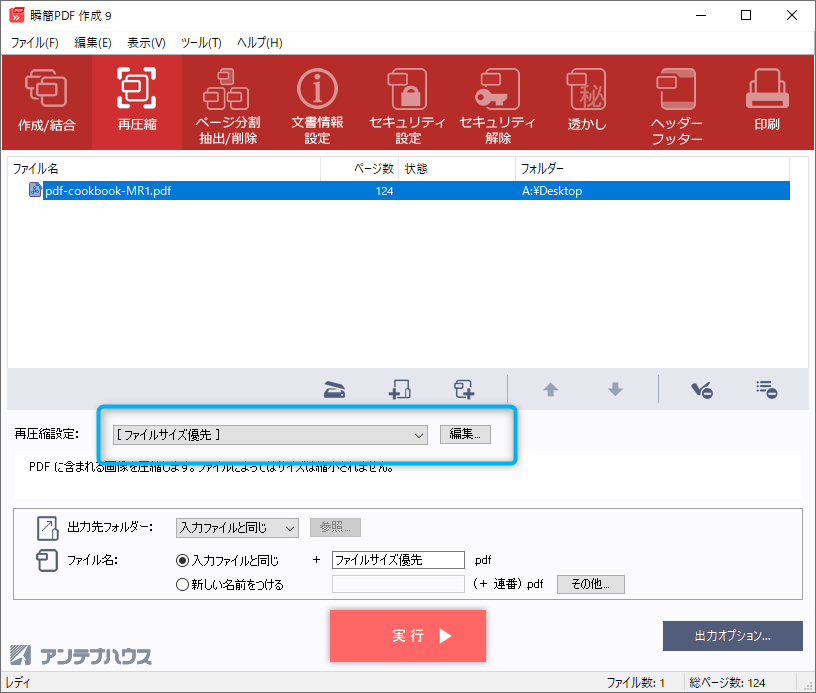This screenshot has width=816, height=693.
Task: Select pdf-cookbook-MR1.pdf in the file list
Action: click(x=108, y=191)
